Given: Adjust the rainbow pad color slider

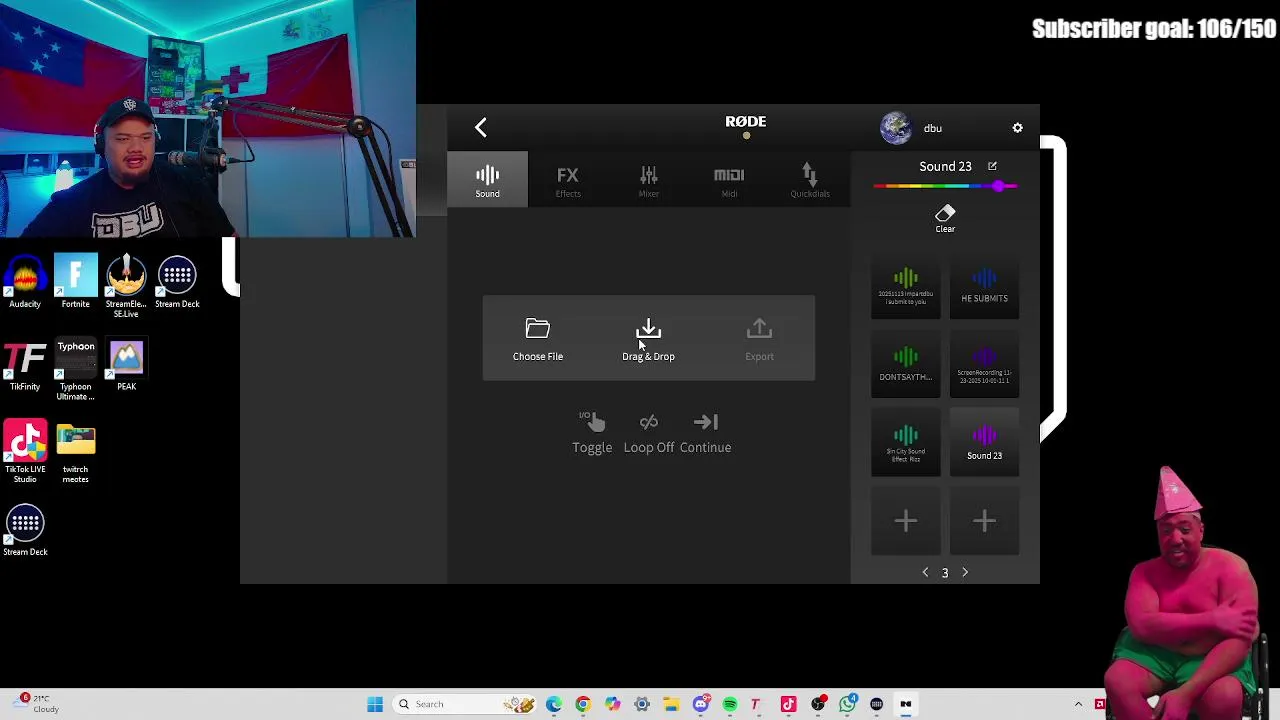Looking at the screenshot, I should (945, 186).
